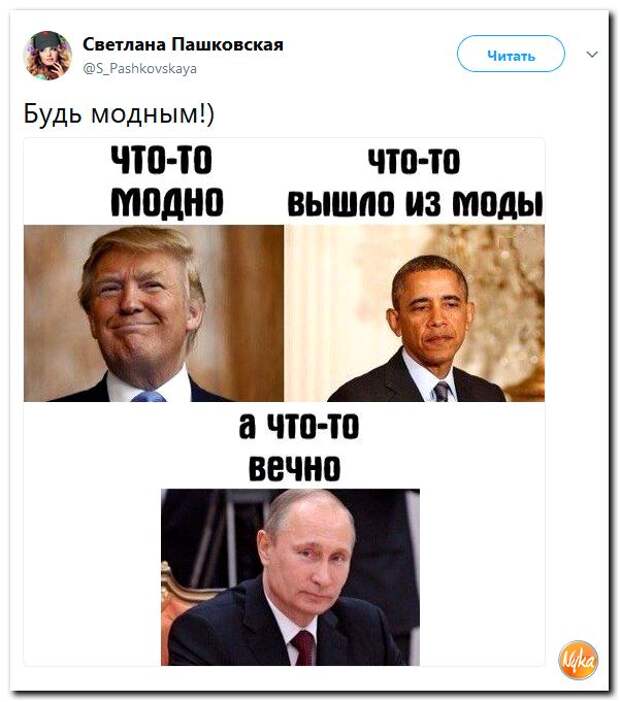Open the Светлана Пашковская display name link
Viewport: 620px width, 702px height.
click(183, 44)
